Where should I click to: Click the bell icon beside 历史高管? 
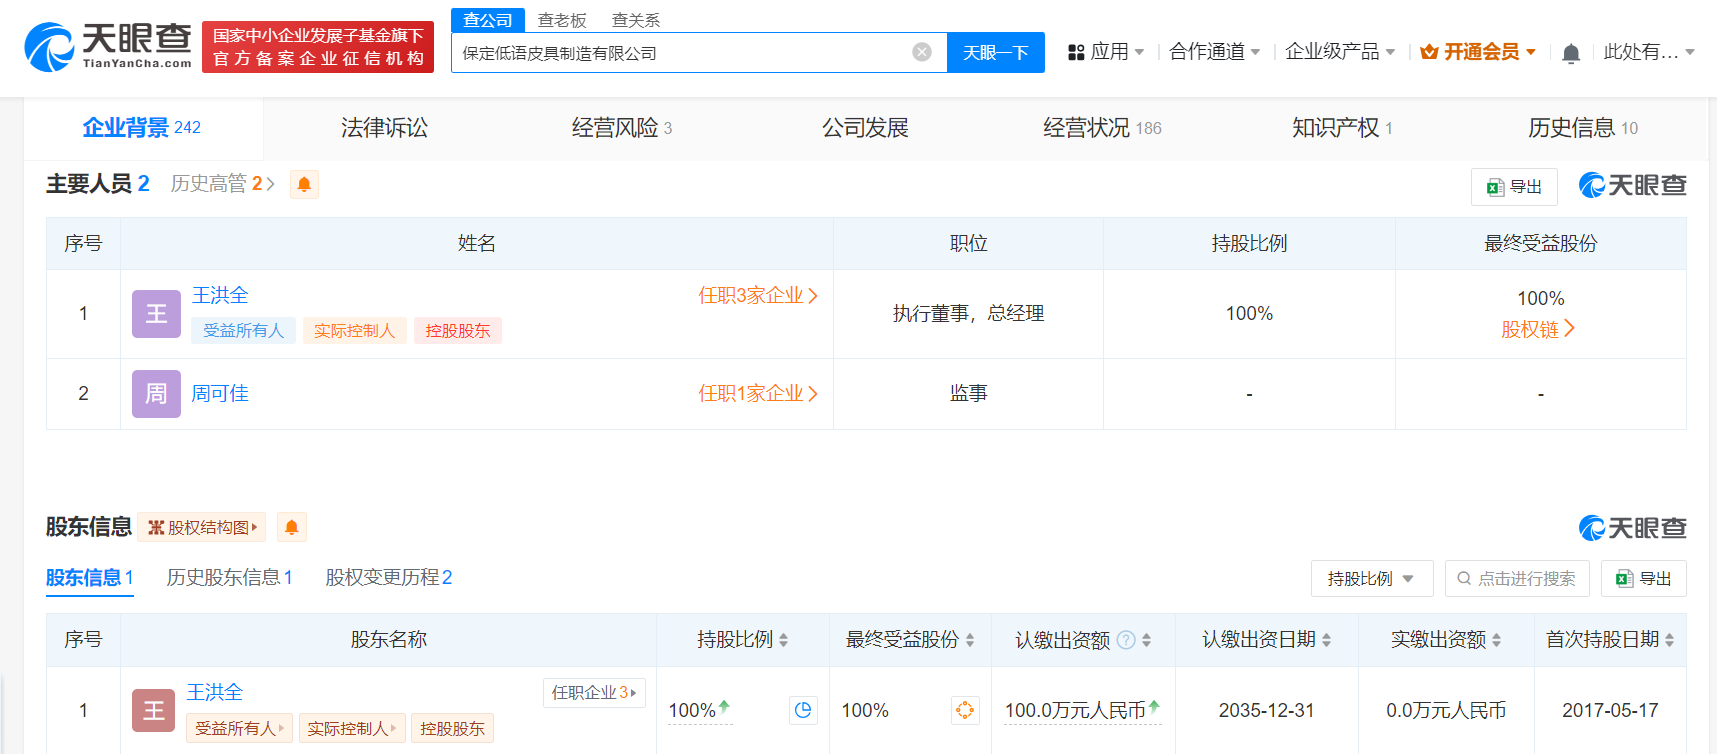click(304, 184)
